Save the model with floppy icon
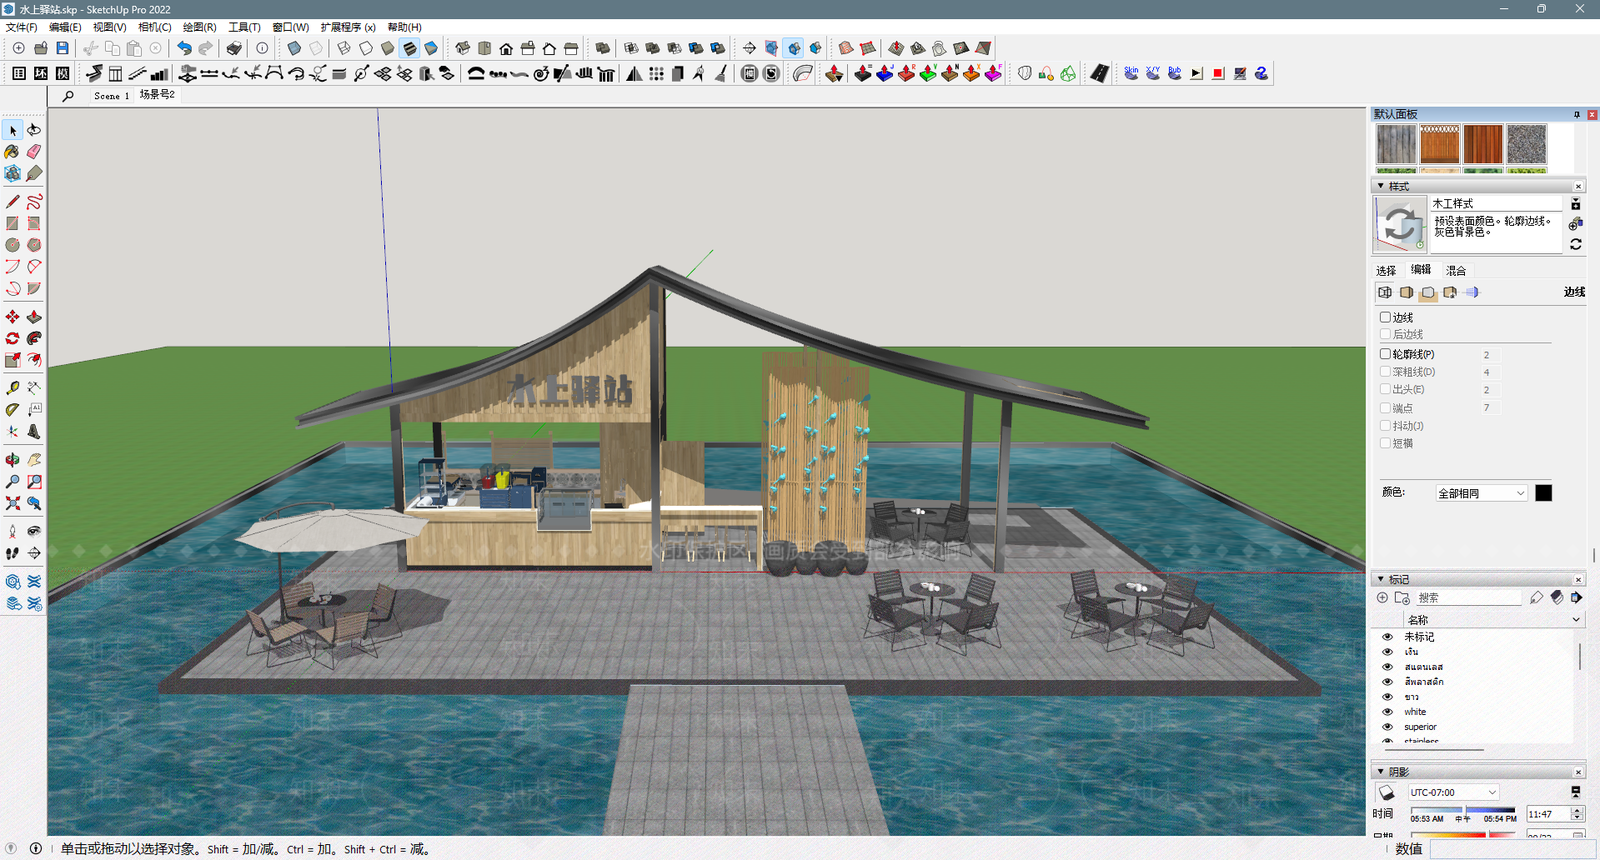 tap(62, 48)
